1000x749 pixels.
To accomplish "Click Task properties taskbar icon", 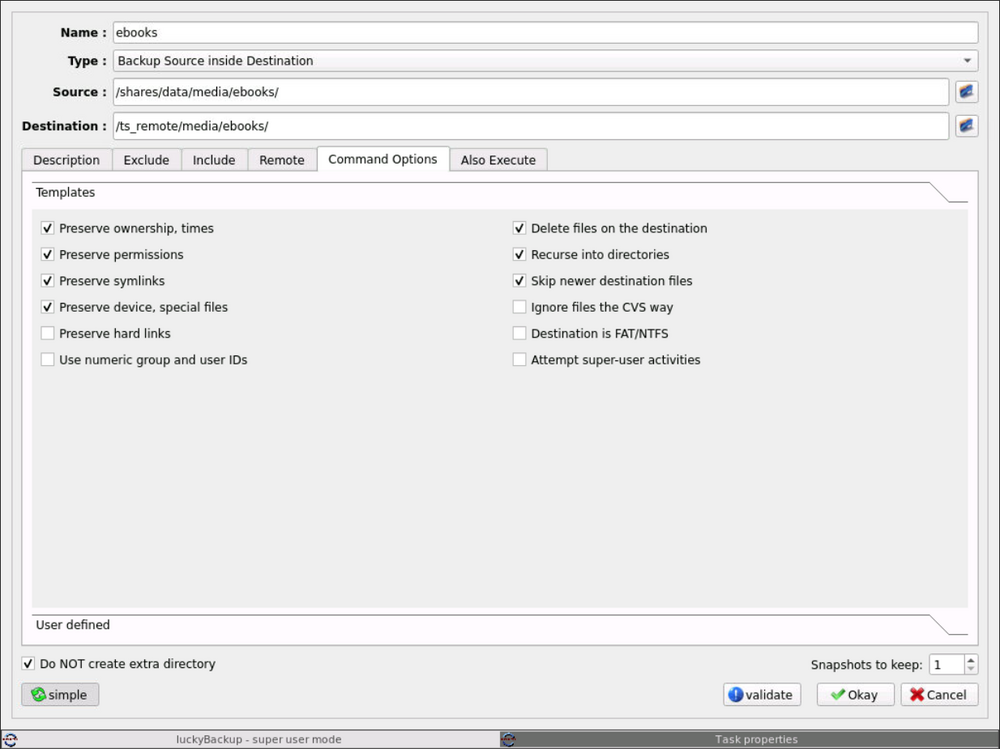I will [x=508, y=739].
